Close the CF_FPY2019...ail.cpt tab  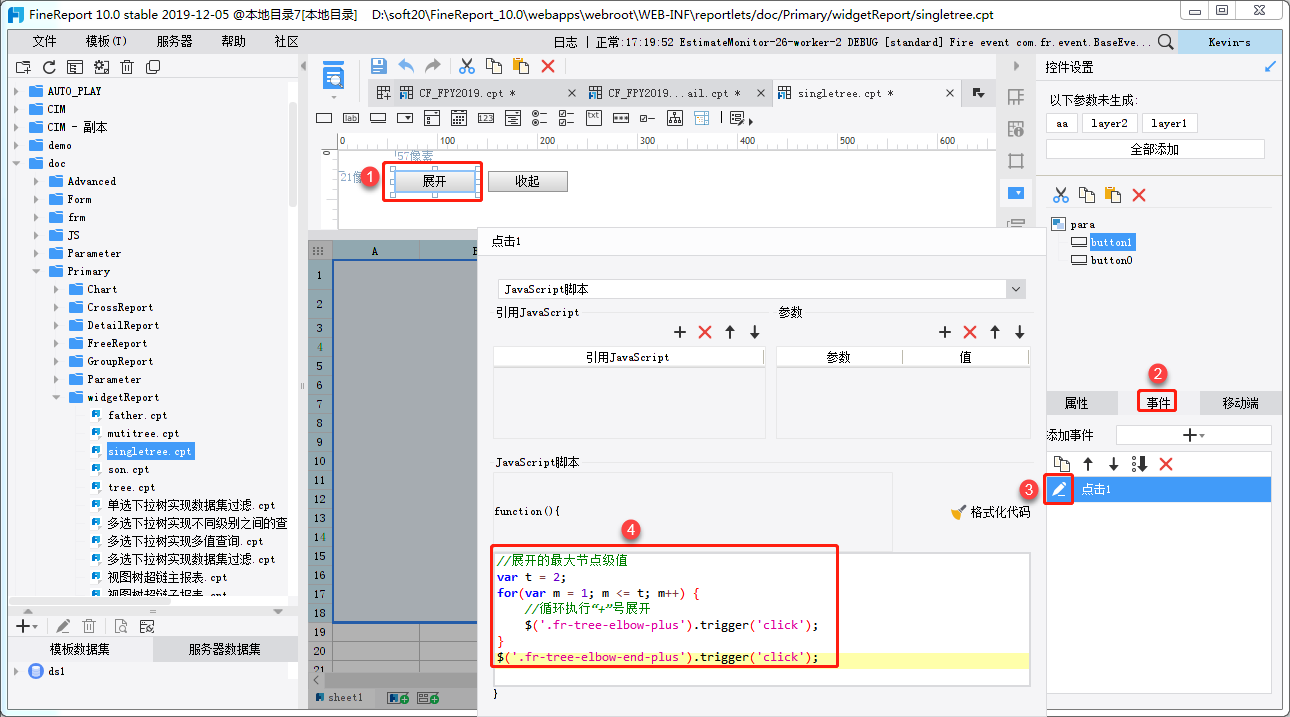pyautogui.click(x=761, y=93)
